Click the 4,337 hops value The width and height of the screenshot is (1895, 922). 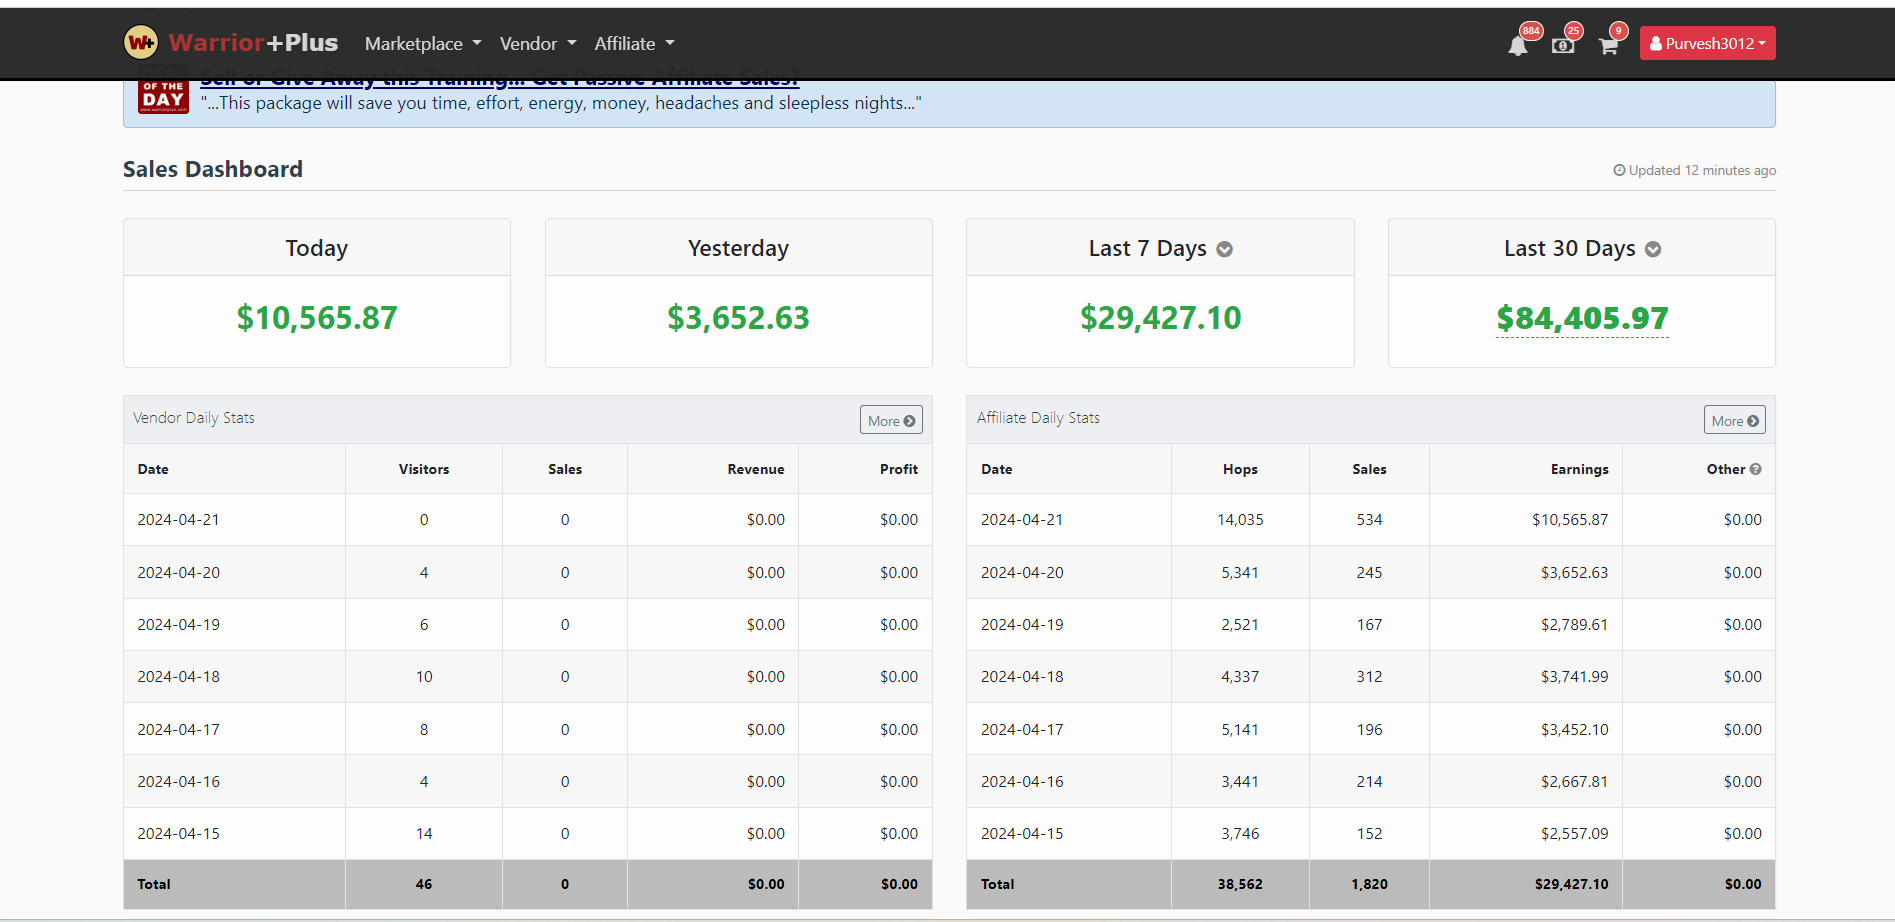pyautogui.click(x=1240, y=677)
